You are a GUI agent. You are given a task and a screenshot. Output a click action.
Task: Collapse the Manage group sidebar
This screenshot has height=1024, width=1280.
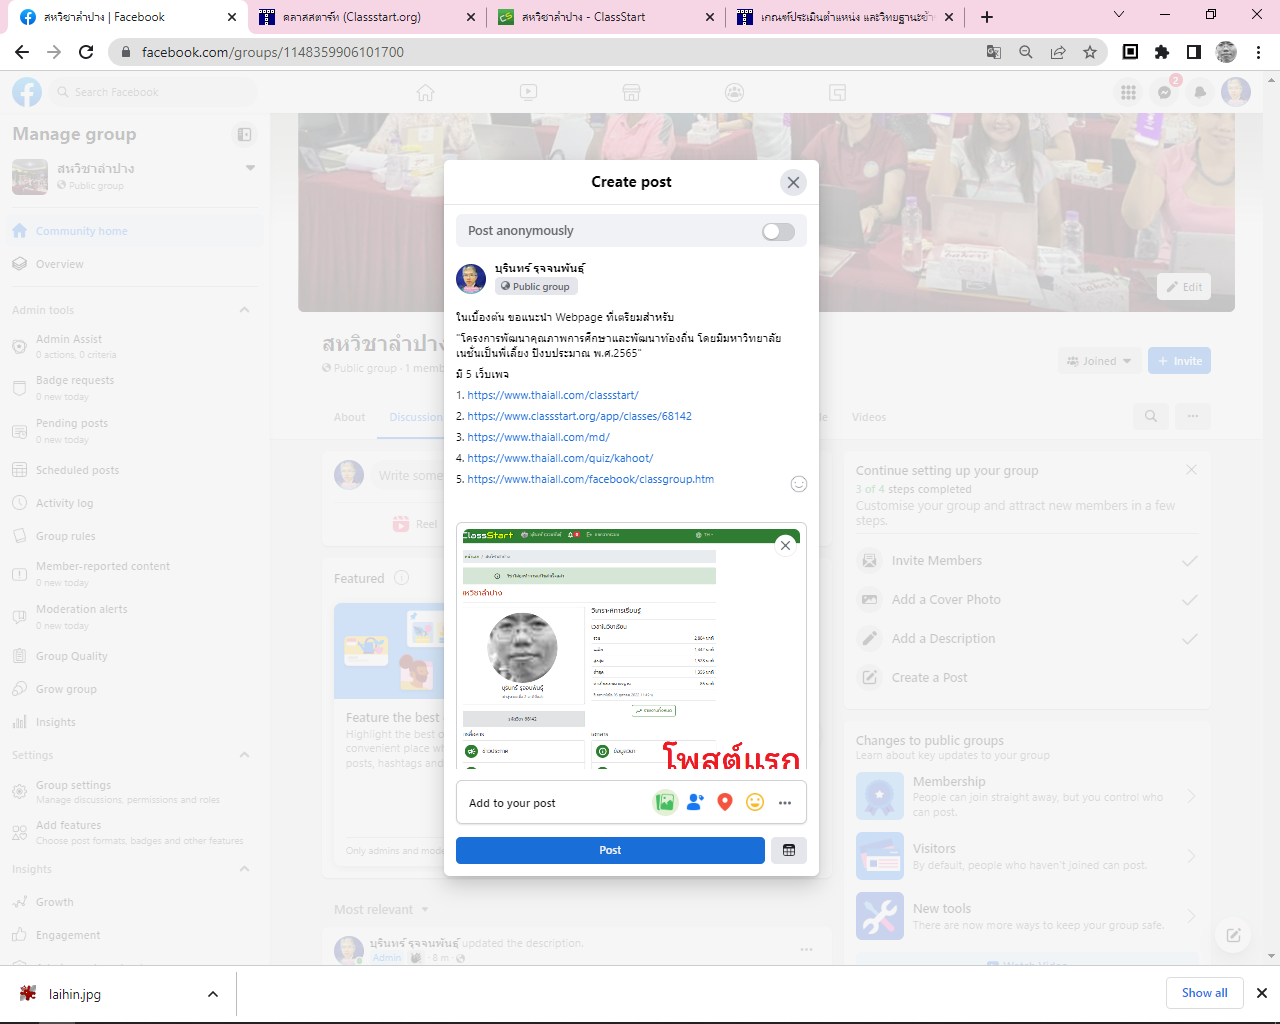point(244,134)
